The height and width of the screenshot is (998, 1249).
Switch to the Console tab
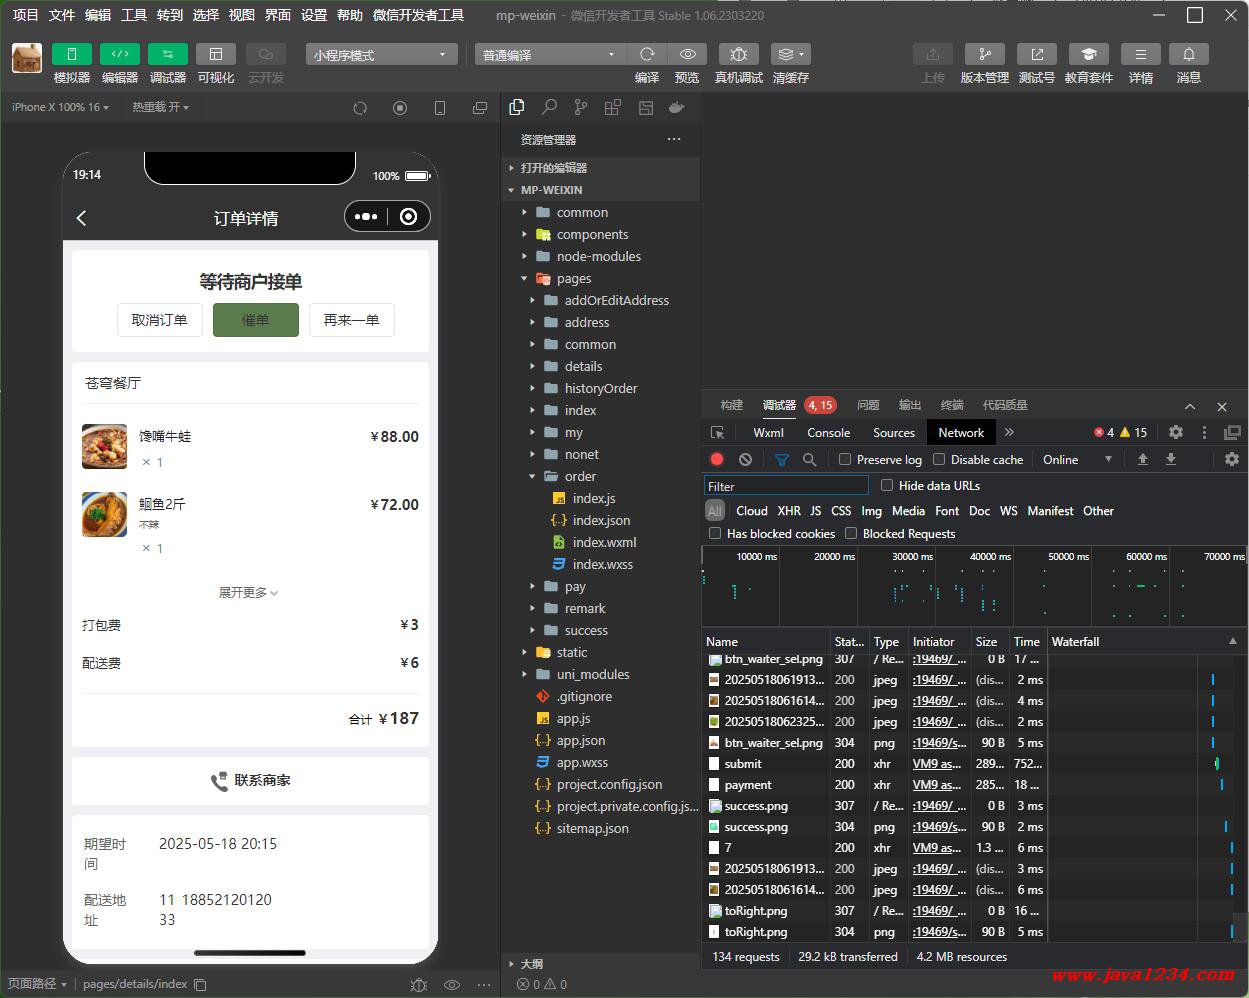click(828, 433)
